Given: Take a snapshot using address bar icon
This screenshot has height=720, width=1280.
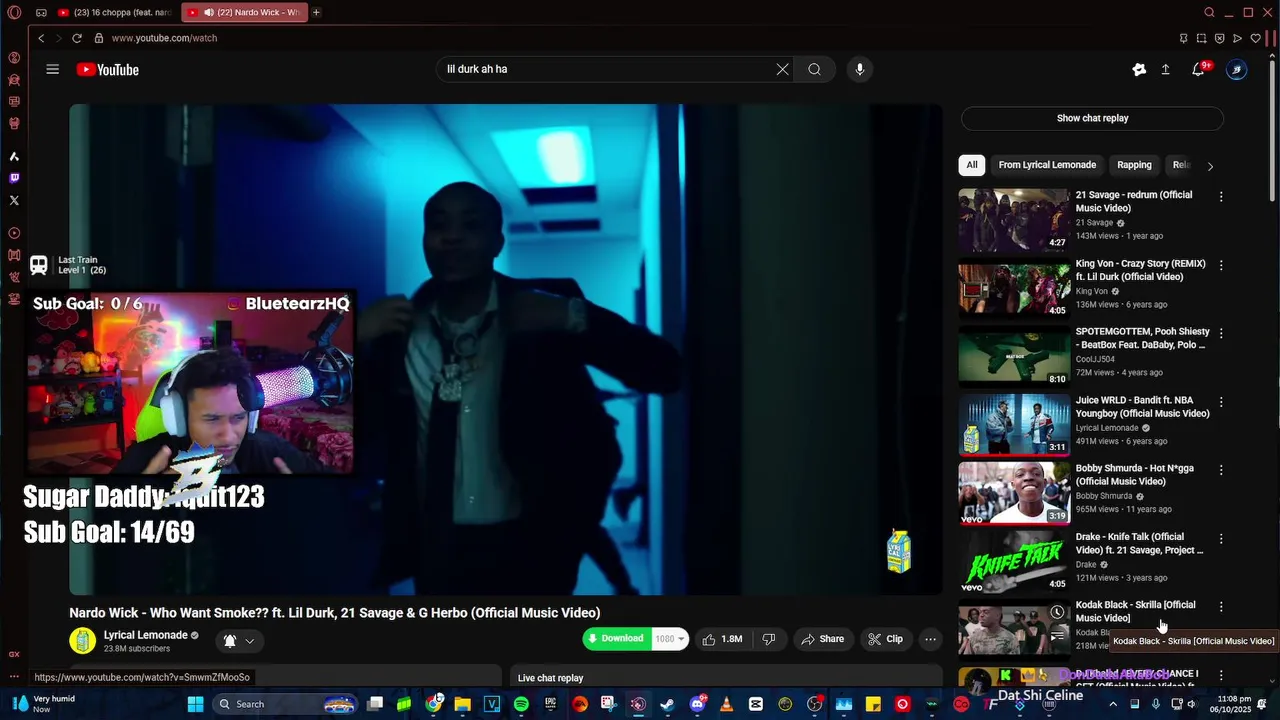Looking at the screenshot, I should pyautogui.click(x=1202, y=38).
